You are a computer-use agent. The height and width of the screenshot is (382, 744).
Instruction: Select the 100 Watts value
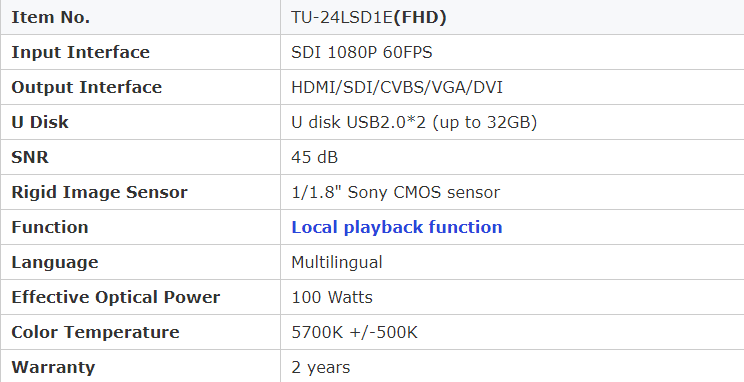(x=332, y=298)
